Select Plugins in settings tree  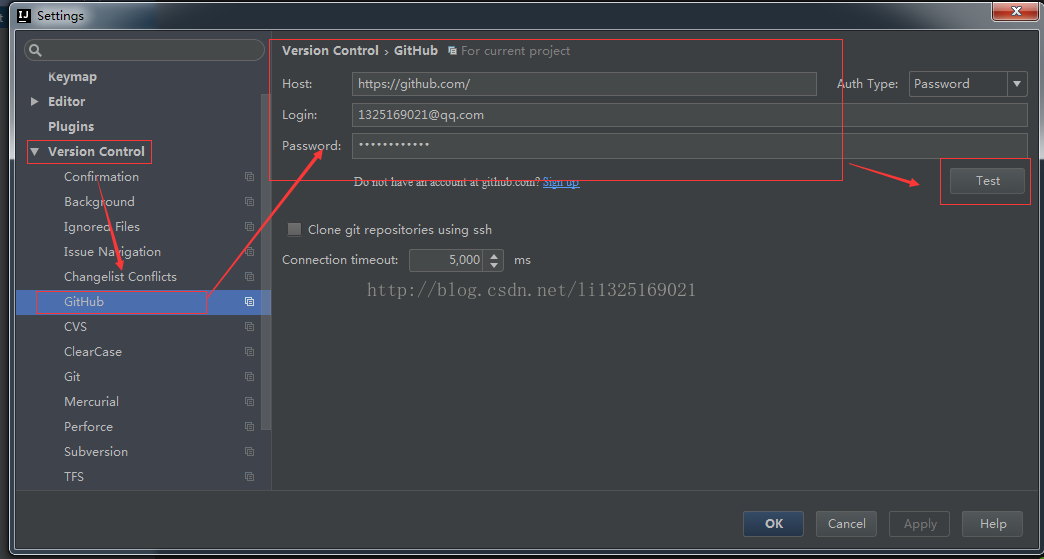pos(71,126)
